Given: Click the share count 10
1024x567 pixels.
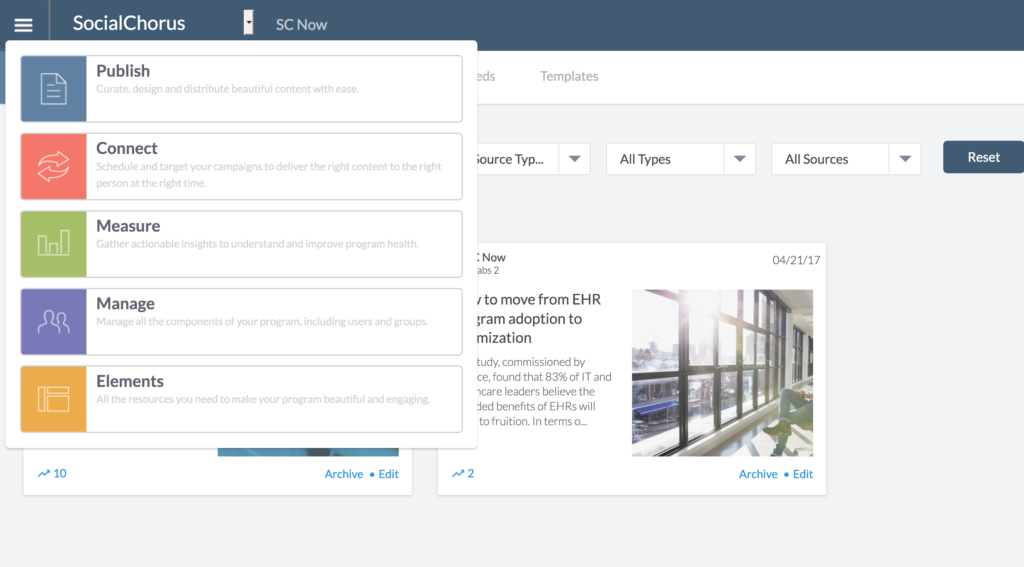Looking at the screenshot, I should pos(60,474).
